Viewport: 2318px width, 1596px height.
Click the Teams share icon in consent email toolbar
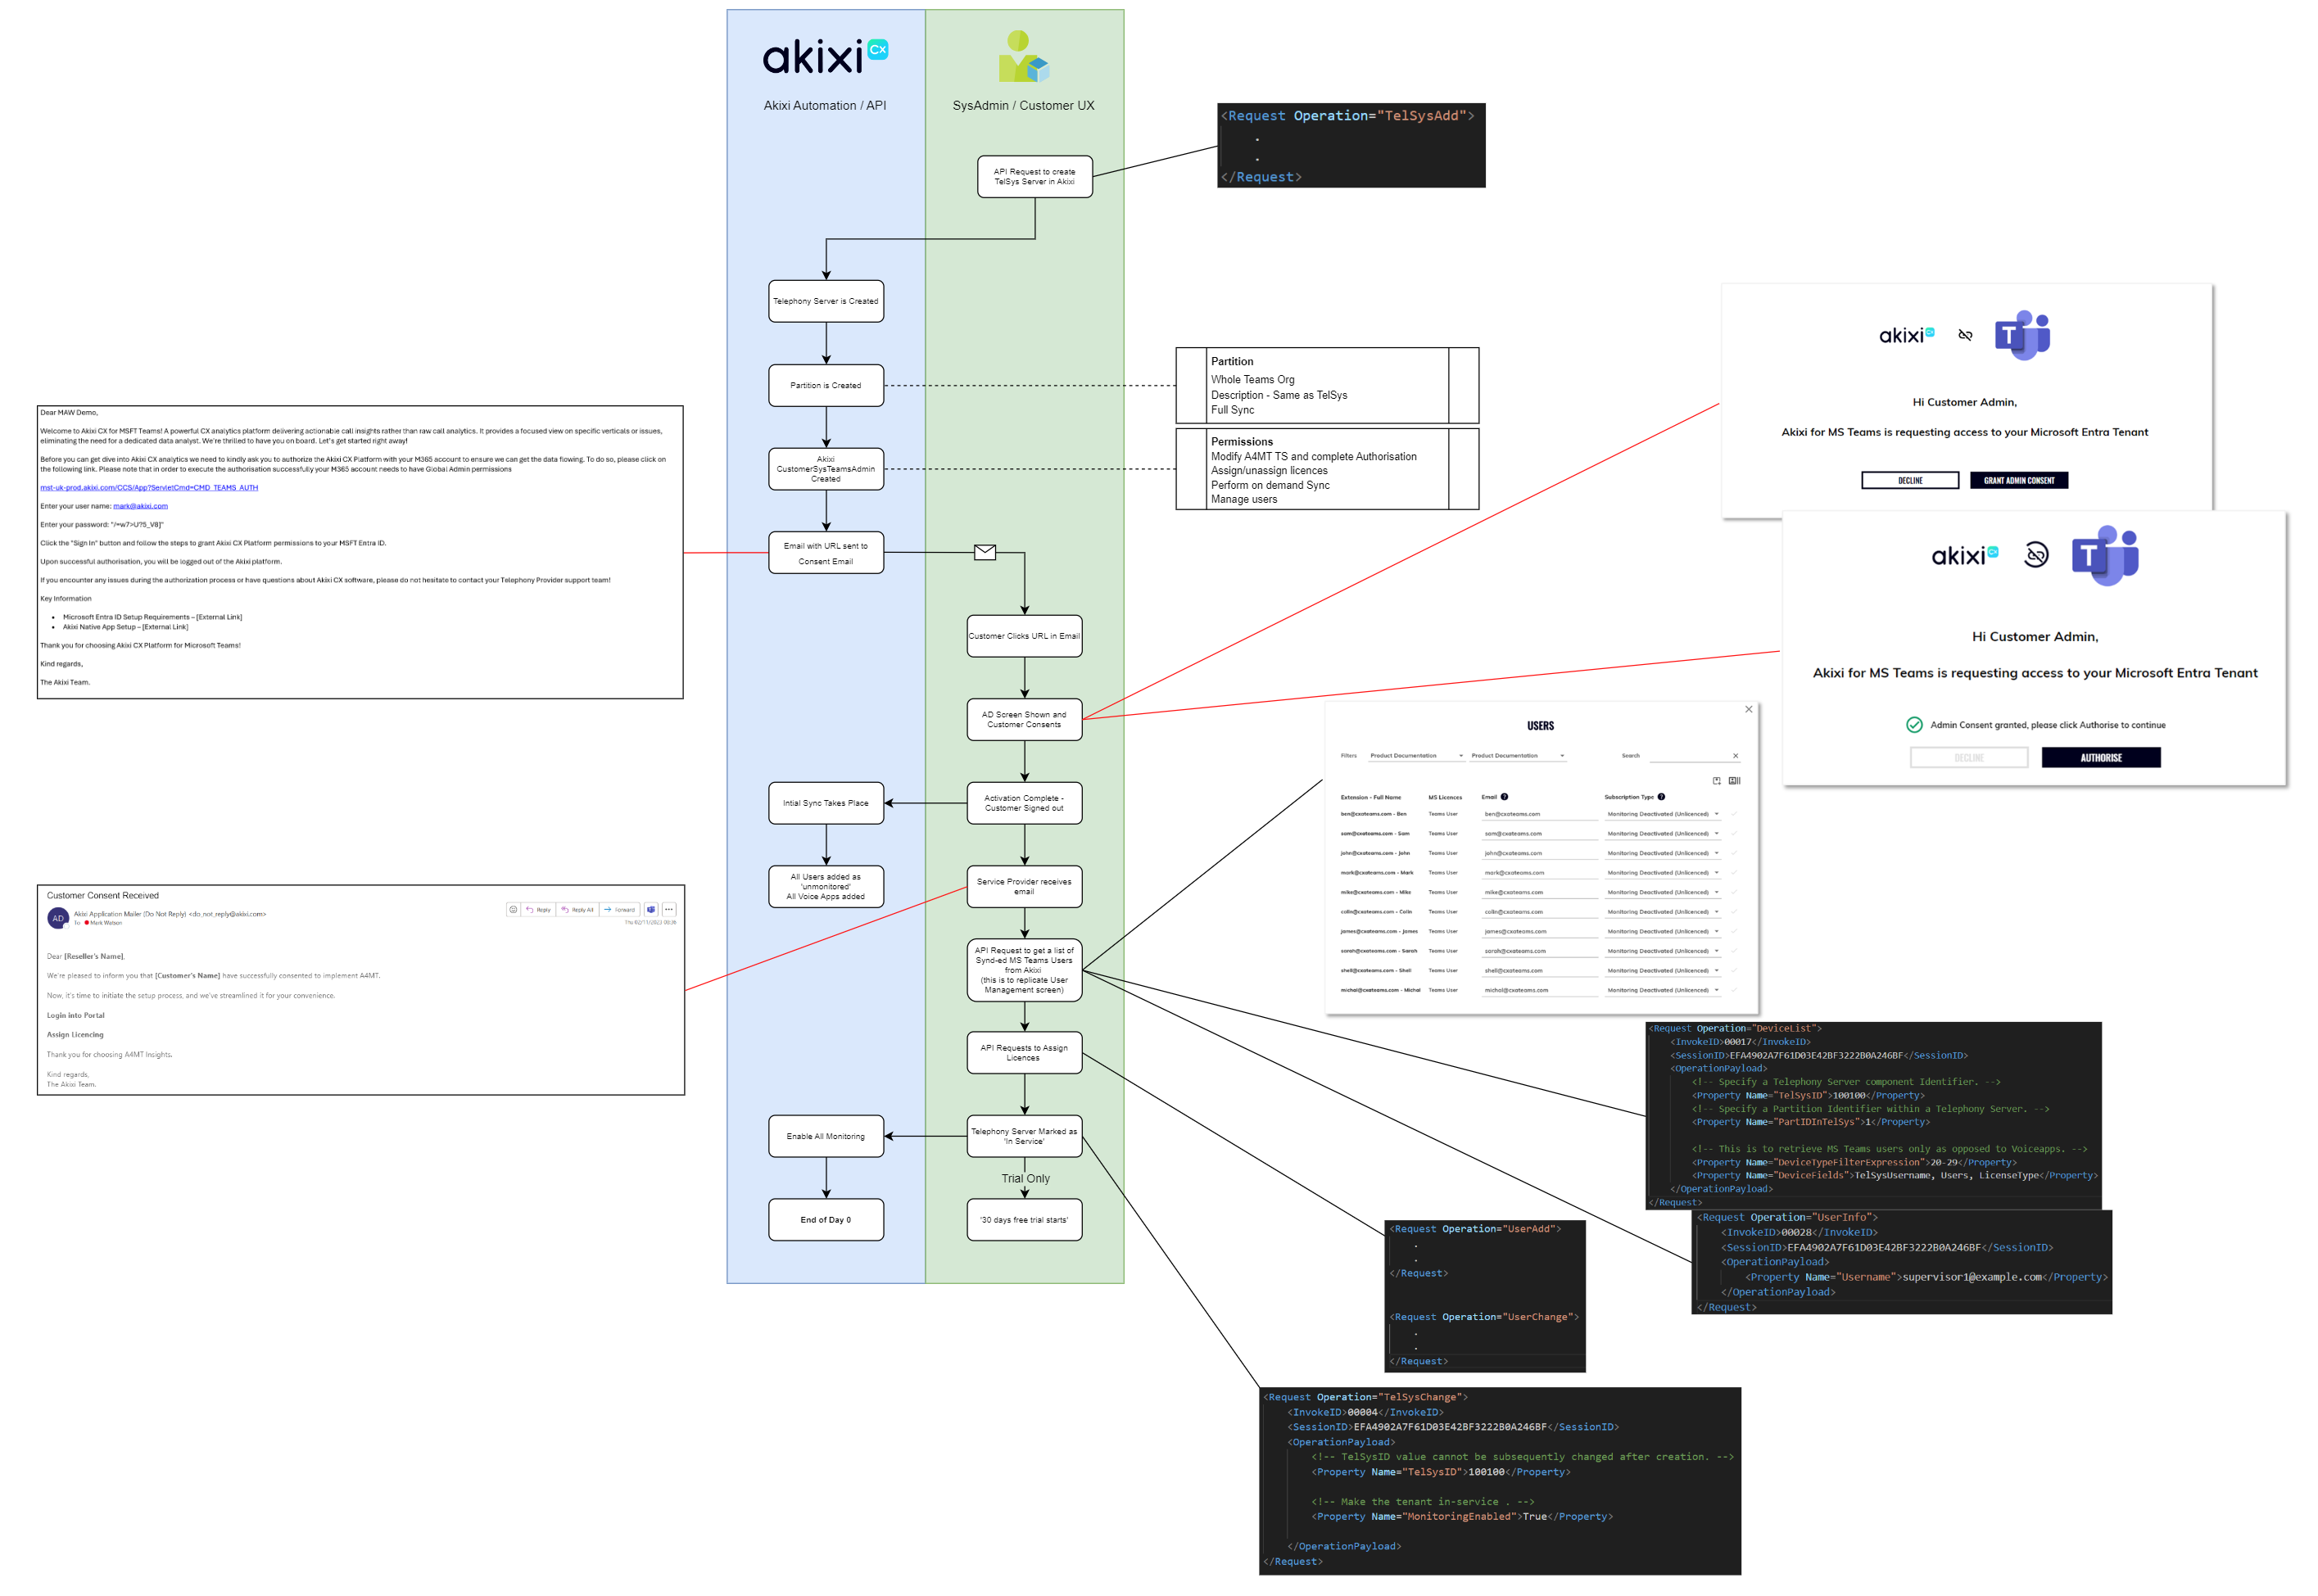[x=651, y=909]
